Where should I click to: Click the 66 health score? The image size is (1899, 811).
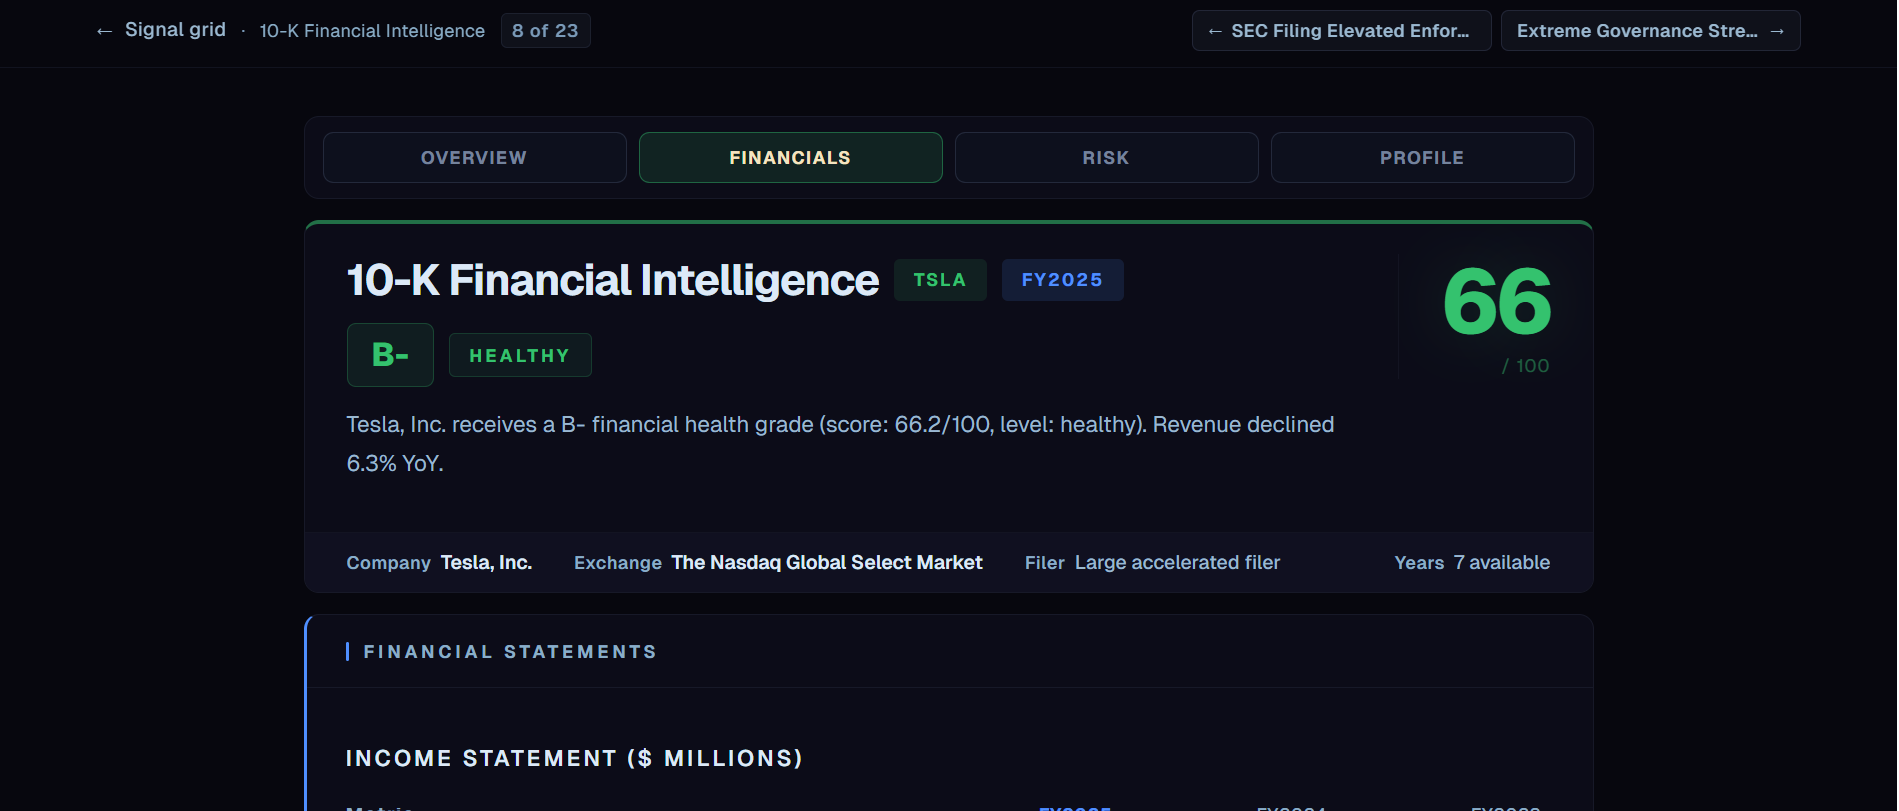(1496, 302)
